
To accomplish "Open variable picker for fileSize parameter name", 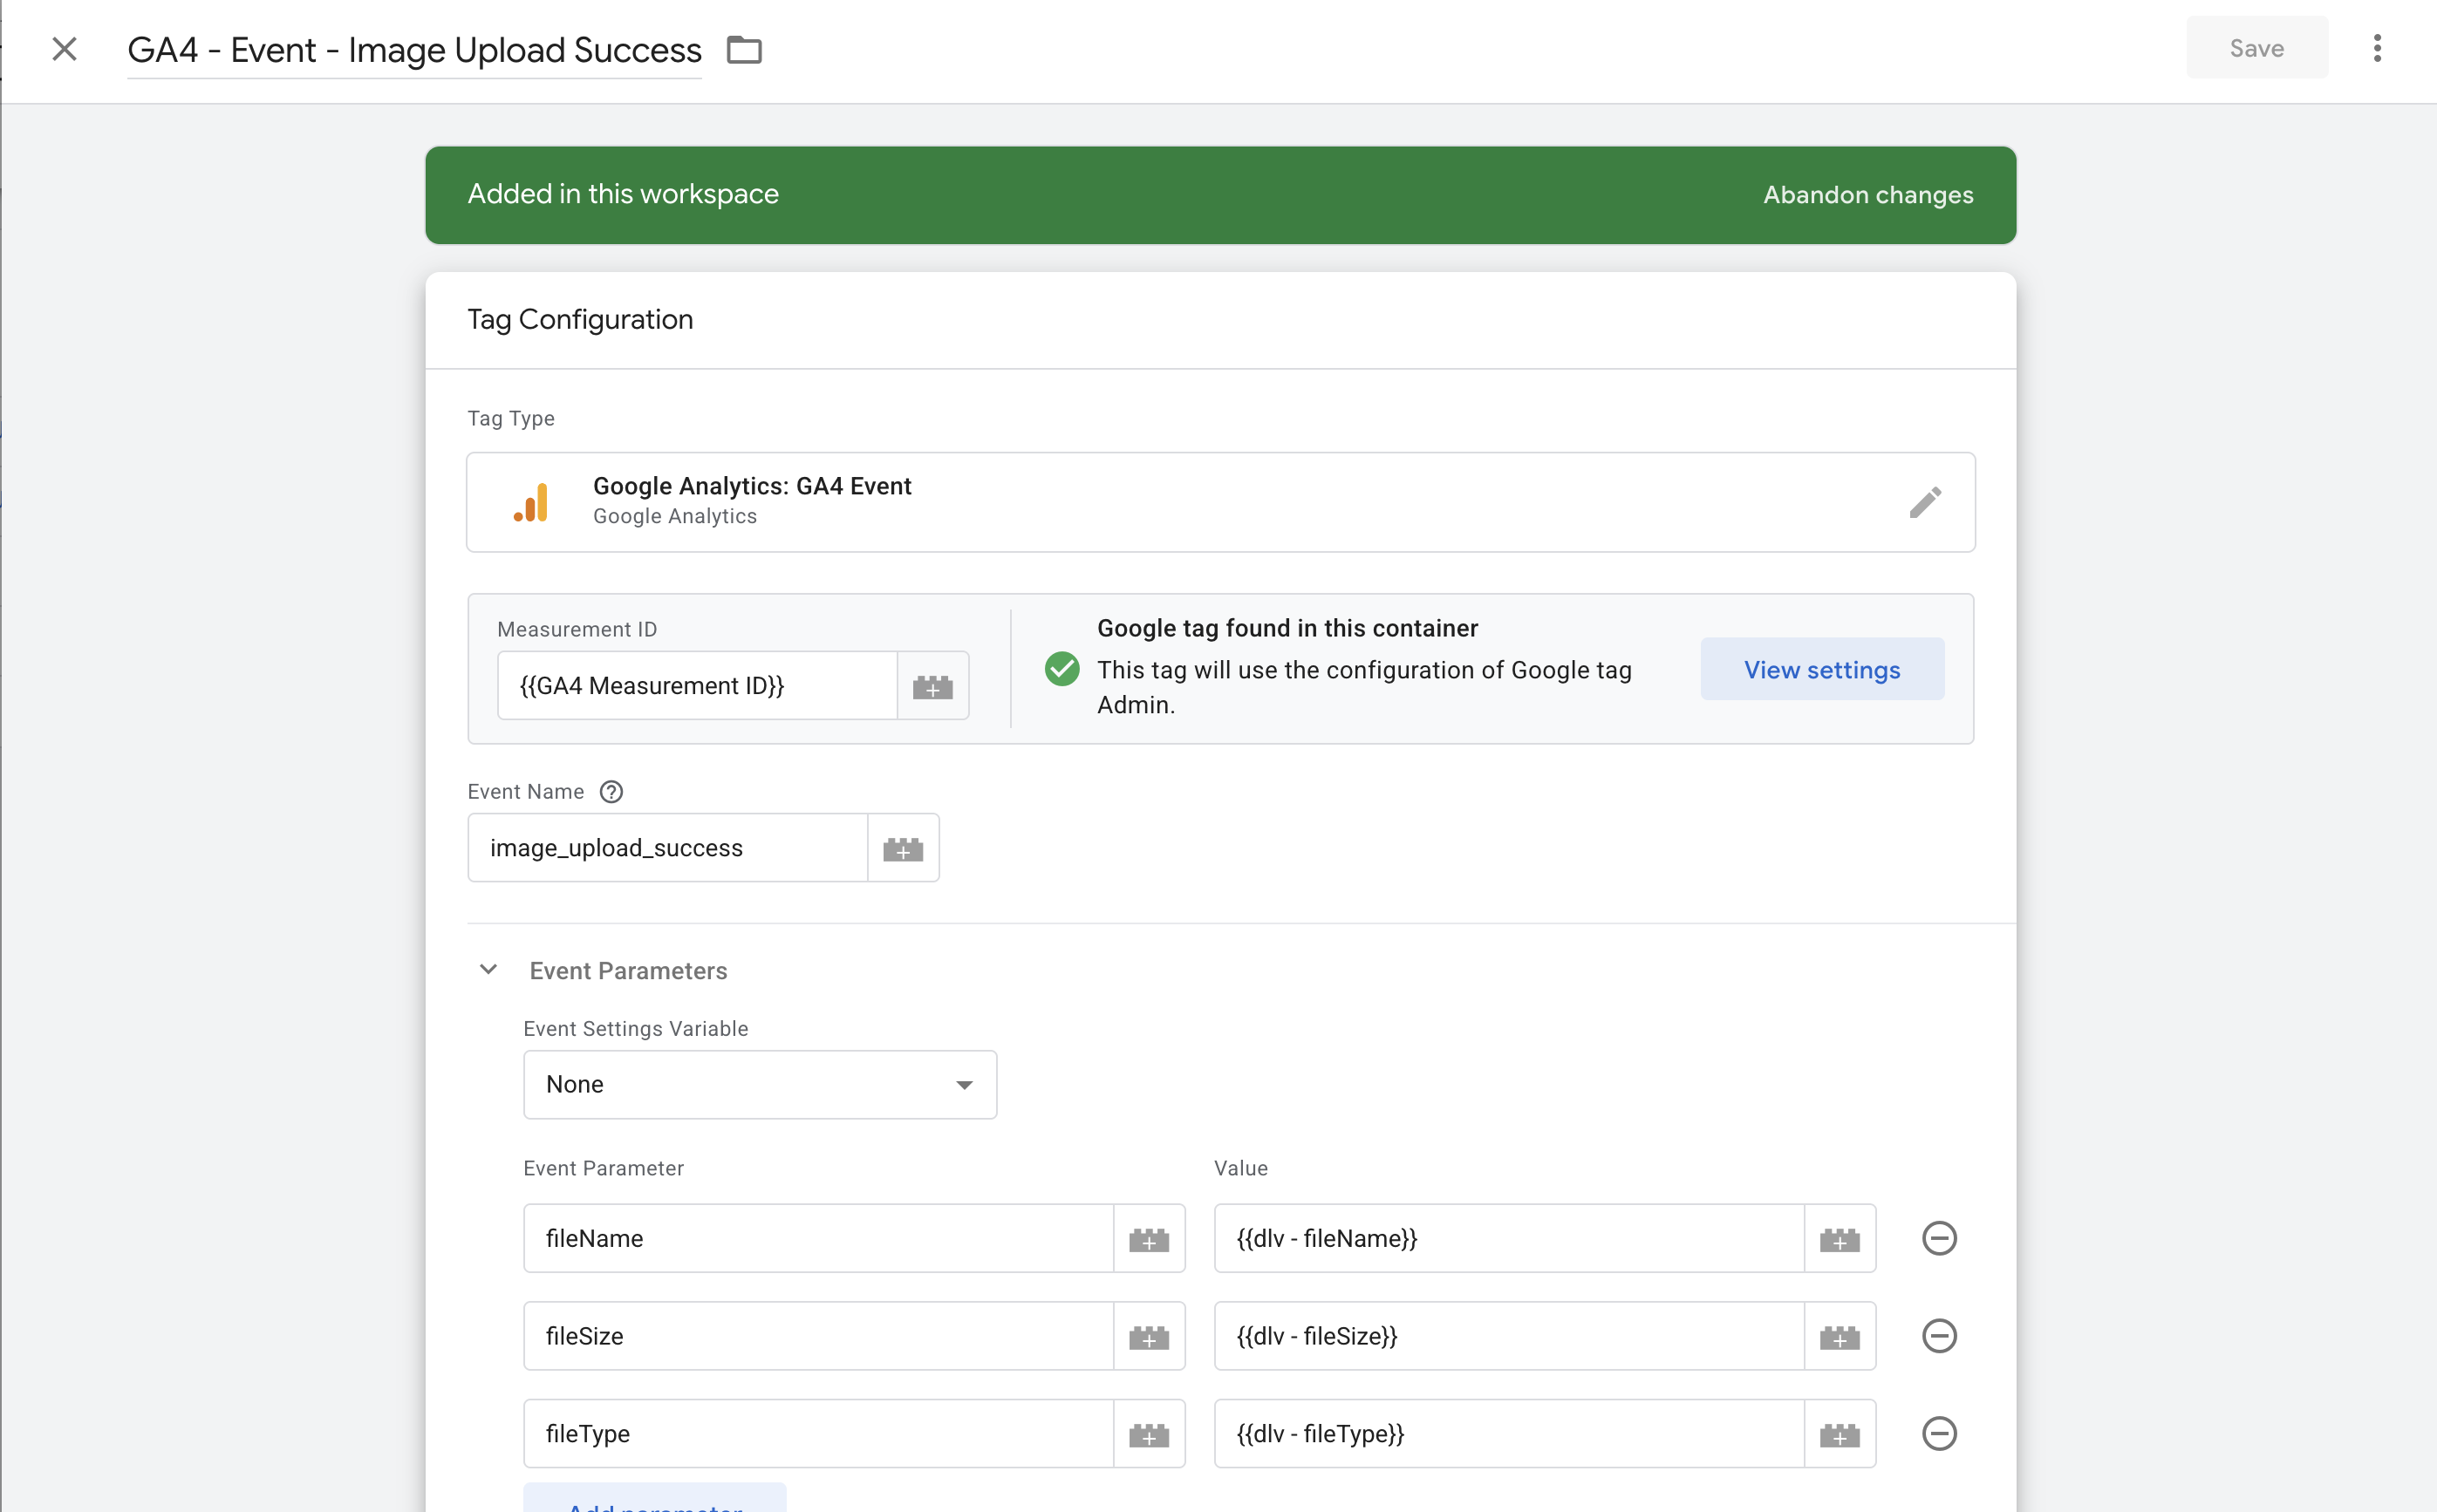I will [1149, 1336].
